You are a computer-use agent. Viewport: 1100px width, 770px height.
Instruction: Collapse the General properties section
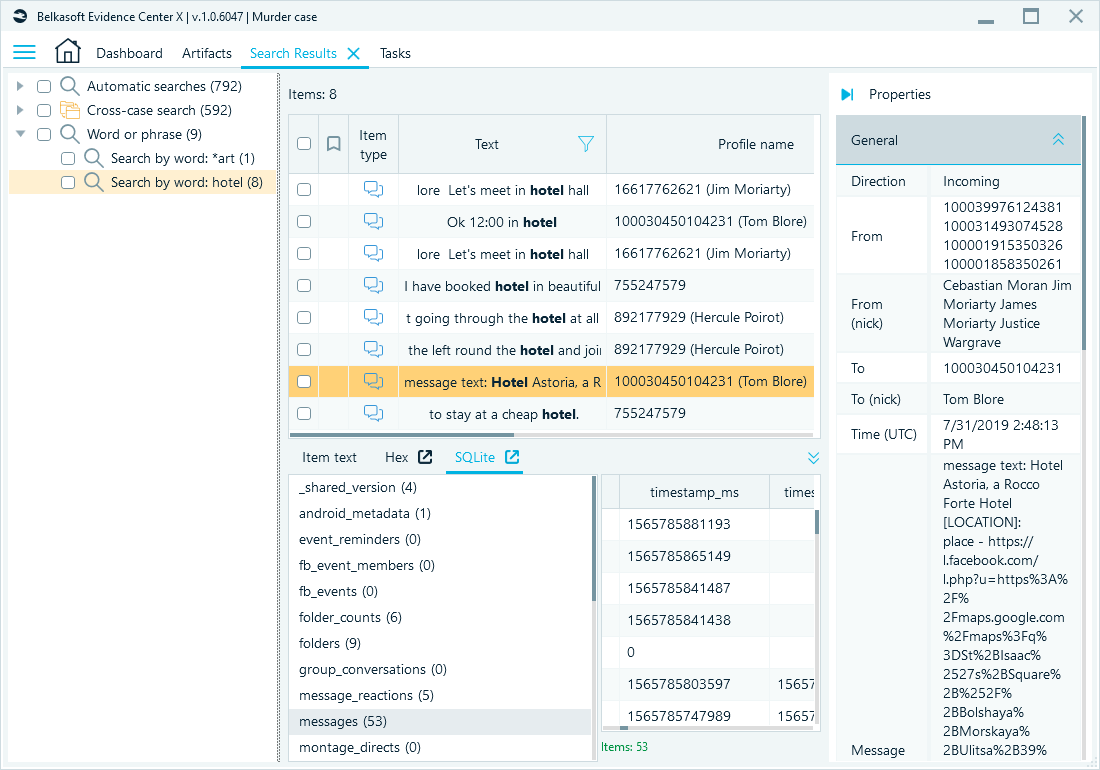pyautogui.click(x=1058, y=140)
